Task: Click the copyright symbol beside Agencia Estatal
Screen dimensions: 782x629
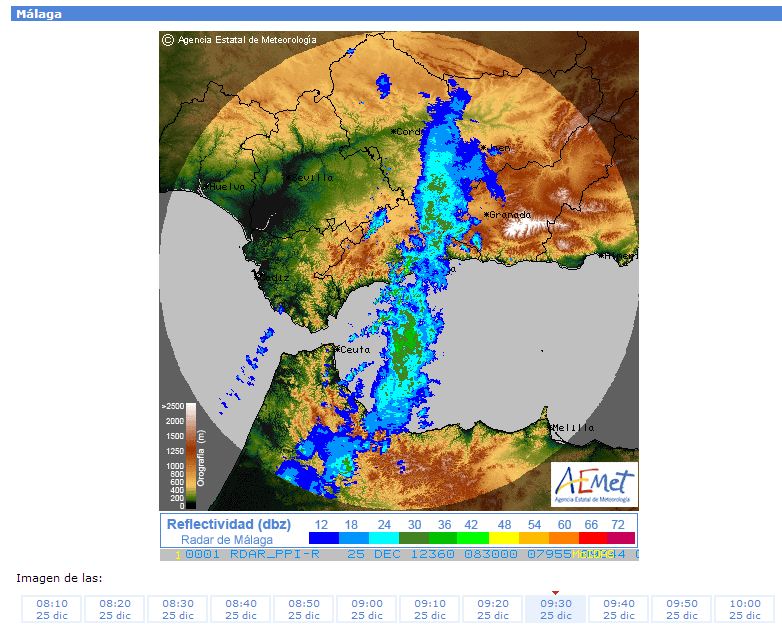Action: (168, 40)
